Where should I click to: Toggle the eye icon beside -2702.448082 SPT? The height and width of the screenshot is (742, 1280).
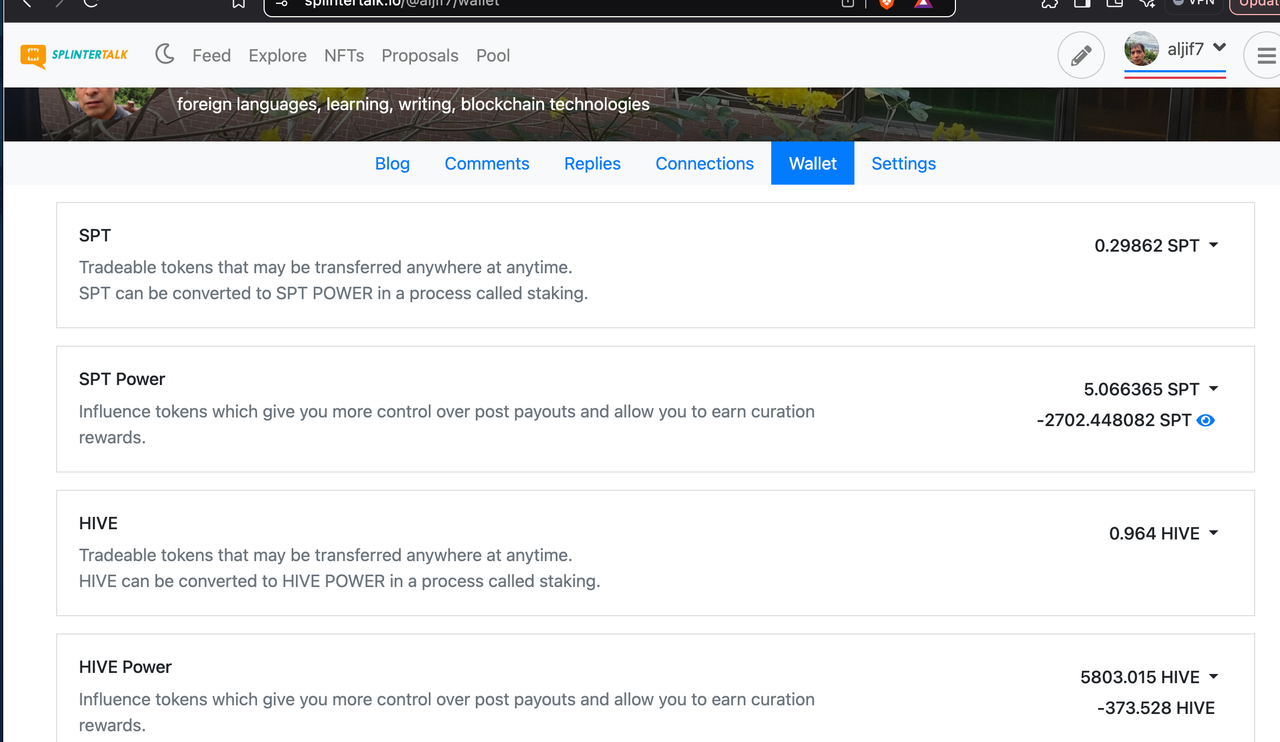tap(1206, 420)
